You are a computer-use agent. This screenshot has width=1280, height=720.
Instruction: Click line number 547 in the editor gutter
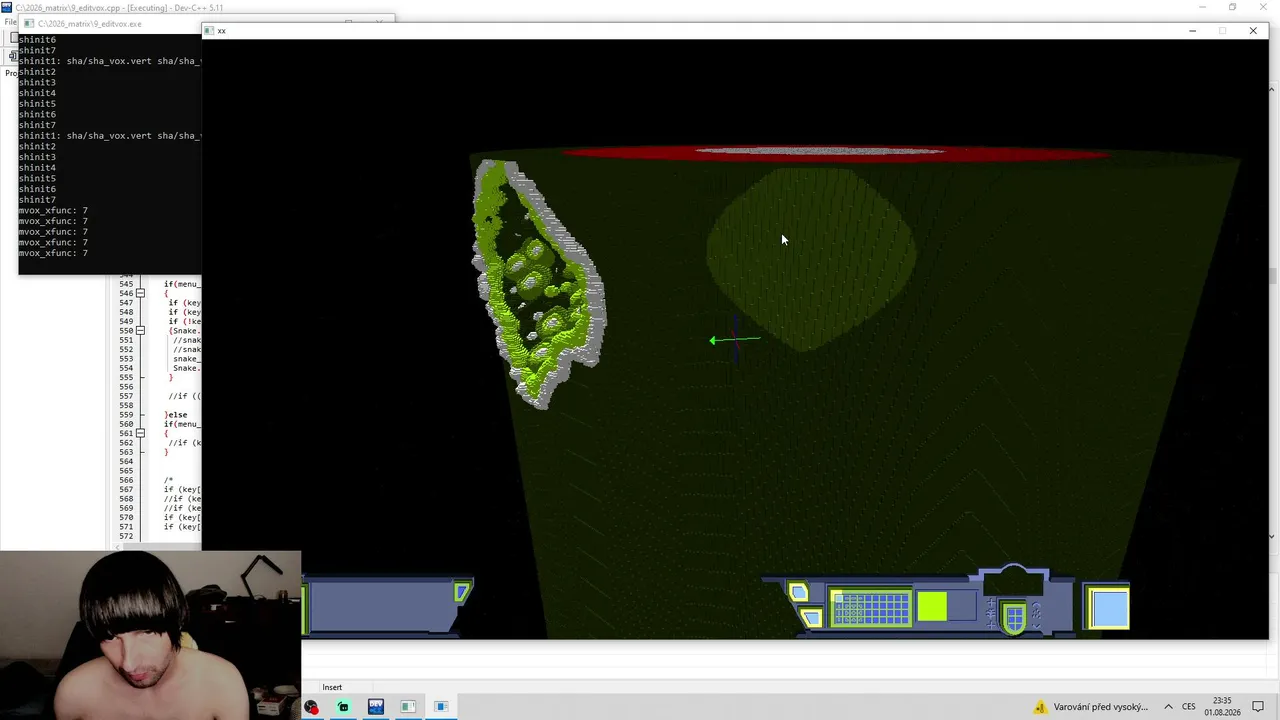(126, 302)
